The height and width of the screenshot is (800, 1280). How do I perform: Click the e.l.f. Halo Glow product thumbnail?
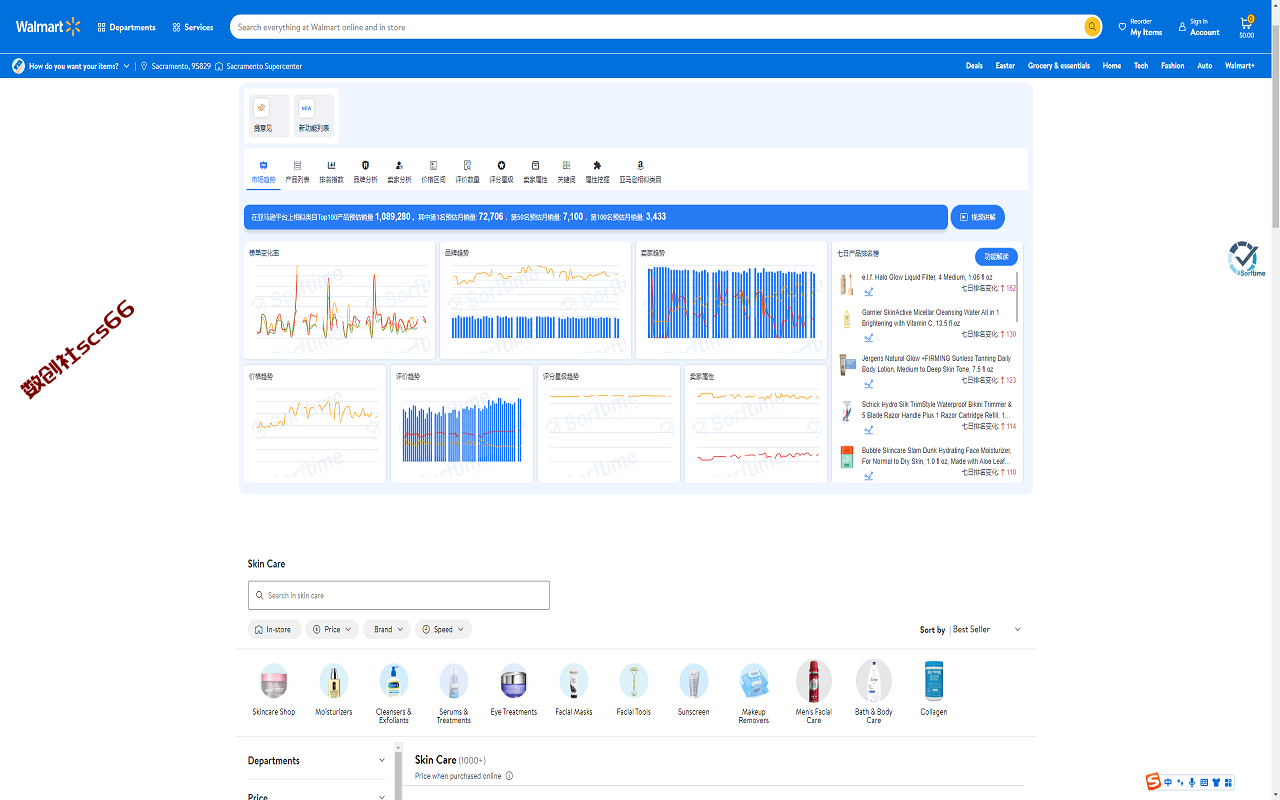pos(847,284)
